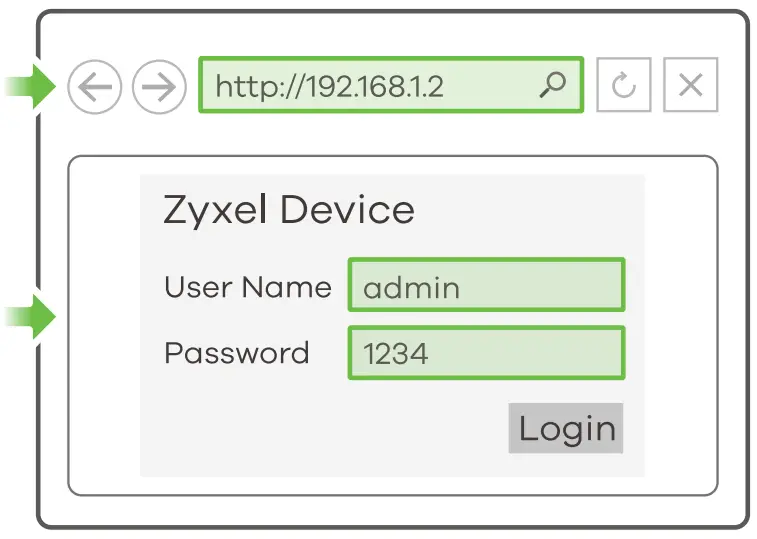Viewport: 757px width, 539px height.
Task: Click the browser forward arrow button
Action: 159,87
